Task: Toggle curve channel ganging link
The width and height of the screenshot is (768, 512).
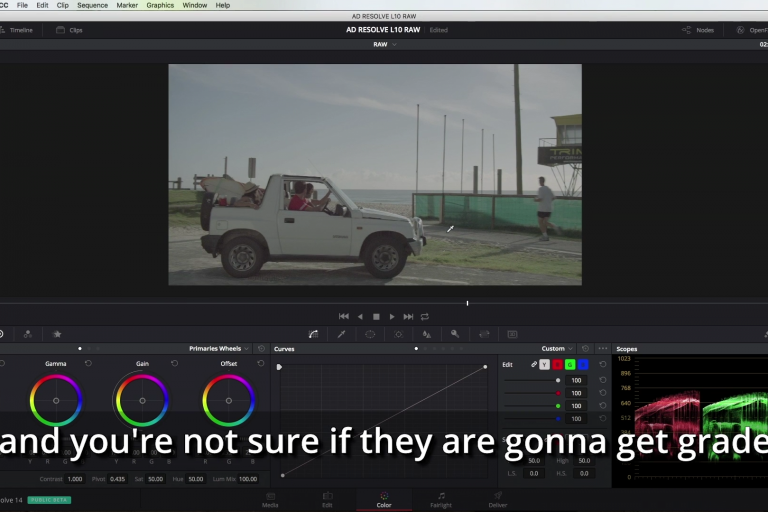Action: (534, 365)
